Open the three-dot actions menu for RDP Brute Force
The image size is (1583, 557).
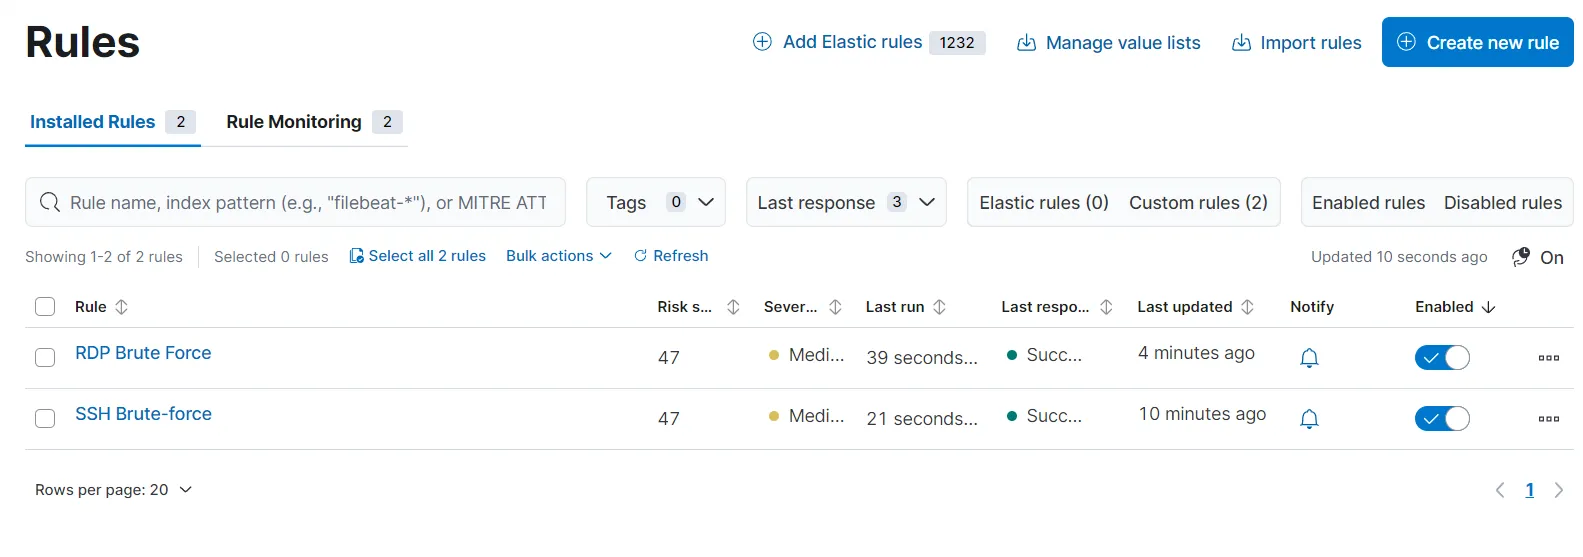1549,357
